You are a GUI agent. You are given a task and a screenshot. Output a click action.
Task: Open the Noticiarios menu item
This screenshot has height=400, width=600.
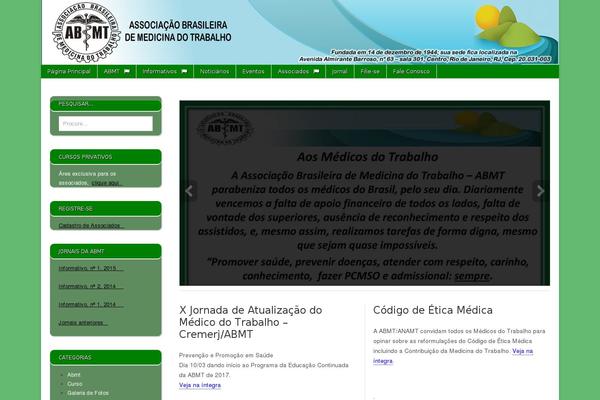point(214,72)
